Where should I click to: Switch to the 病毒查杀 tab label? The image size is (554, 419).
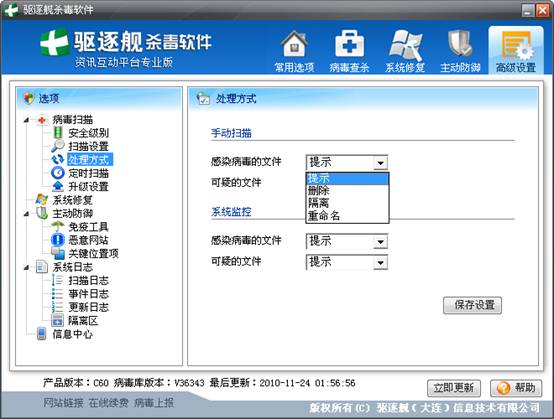pos(349,67)
